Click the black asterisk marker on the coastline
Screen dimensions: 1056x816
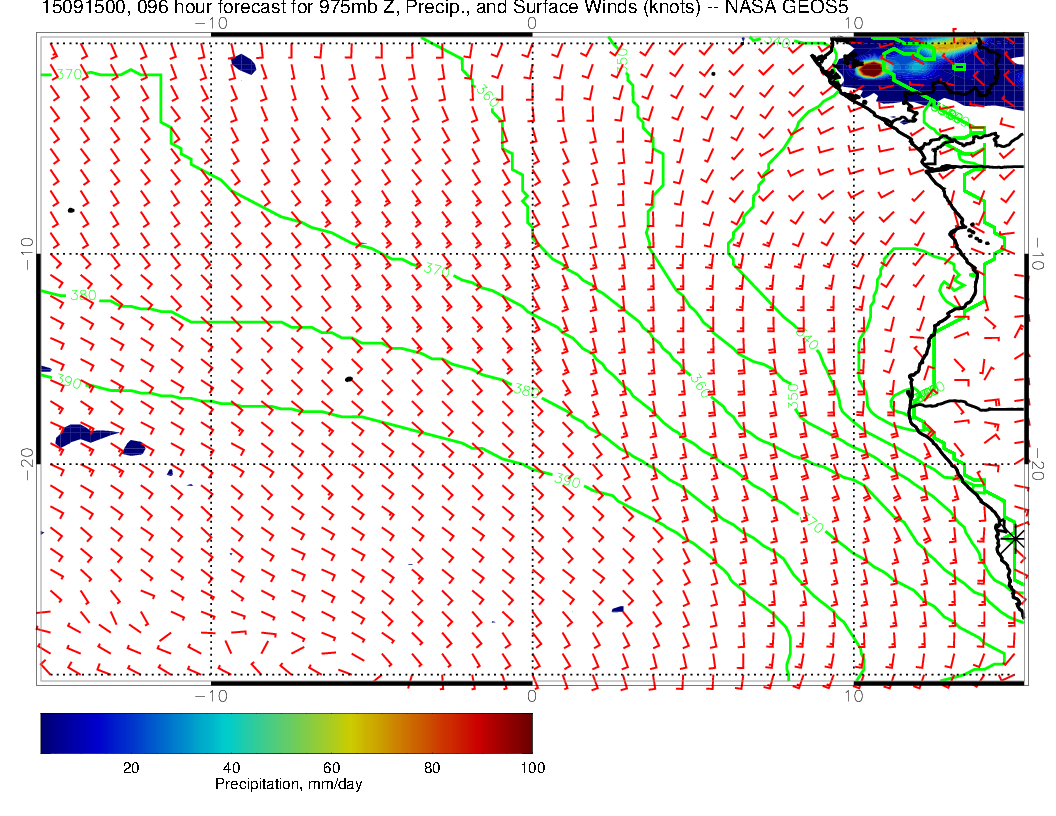click(x=1014, y=538)
